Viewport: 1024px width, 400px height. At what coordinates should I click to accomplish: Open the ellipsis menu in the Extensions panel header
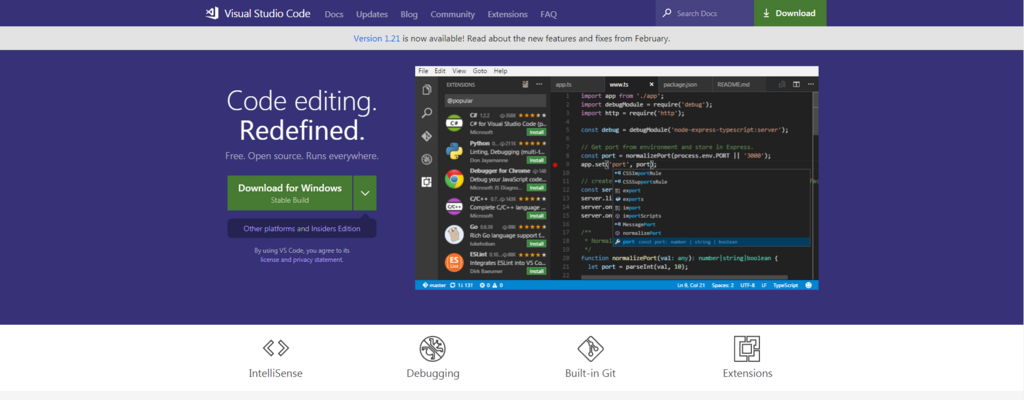point(539,84)
